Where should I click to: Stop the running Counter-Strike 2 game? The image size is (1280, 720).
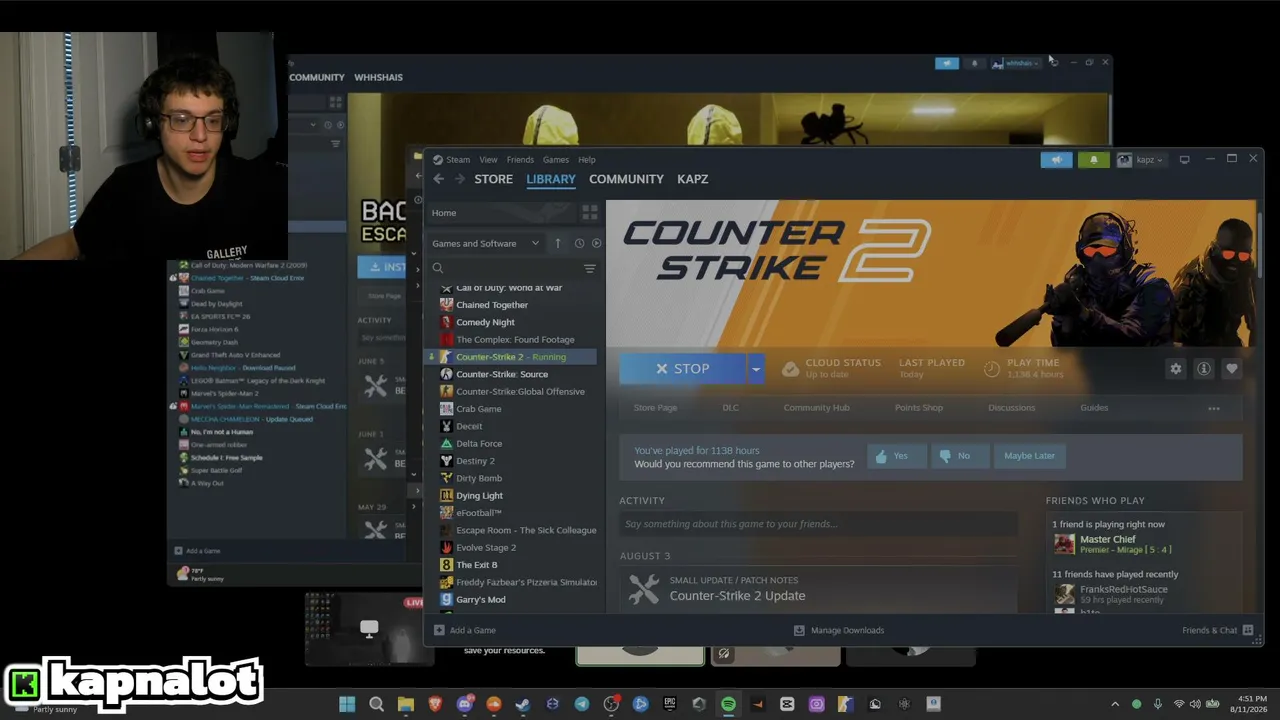[x=683, y=369]
